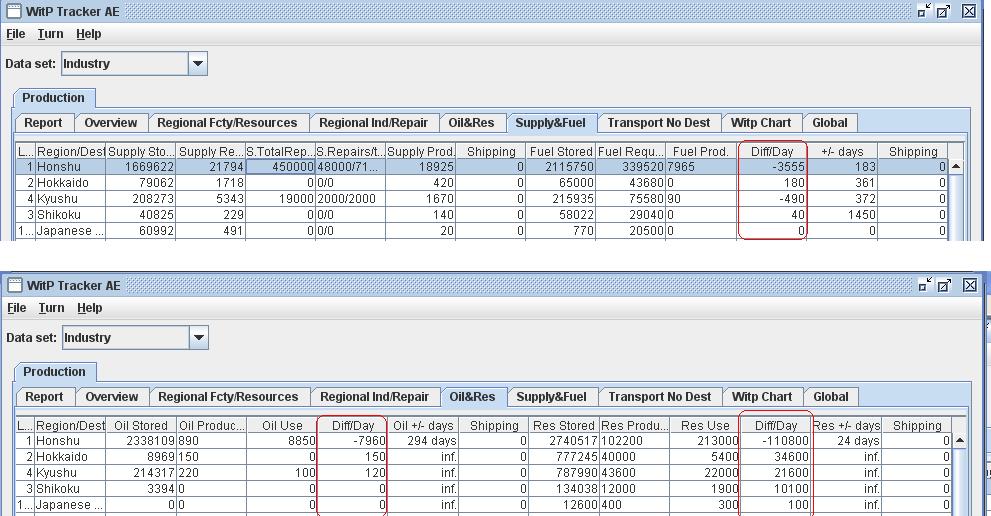Click the app icon in the upper WitP Tracker title bar
Screen dimensions: 991x516
click(13, 11)
